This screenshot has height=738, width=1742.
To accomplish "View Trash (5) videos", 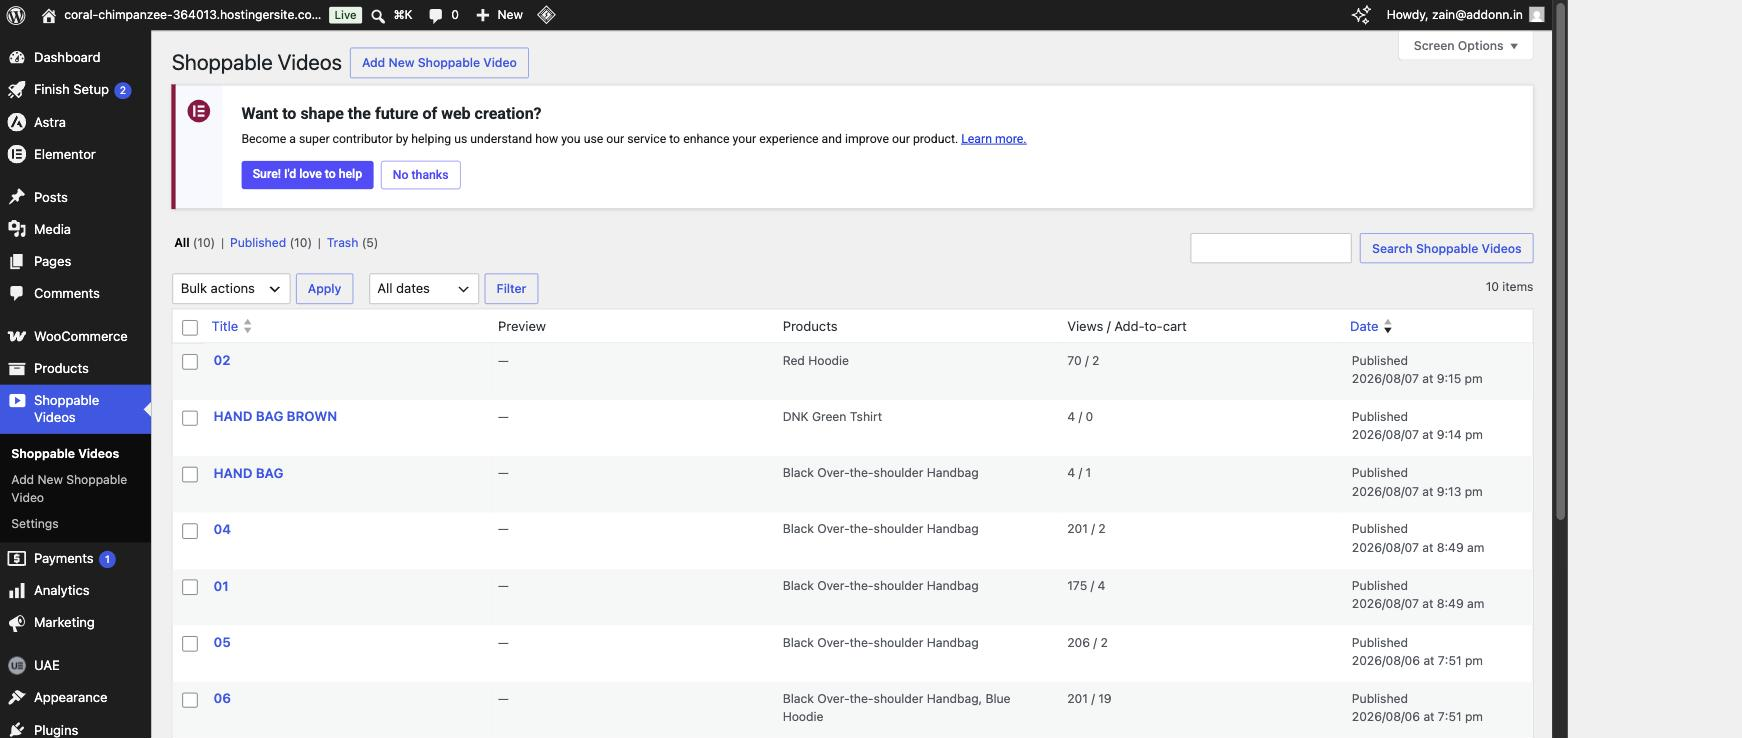I will (x=352, y=242).
